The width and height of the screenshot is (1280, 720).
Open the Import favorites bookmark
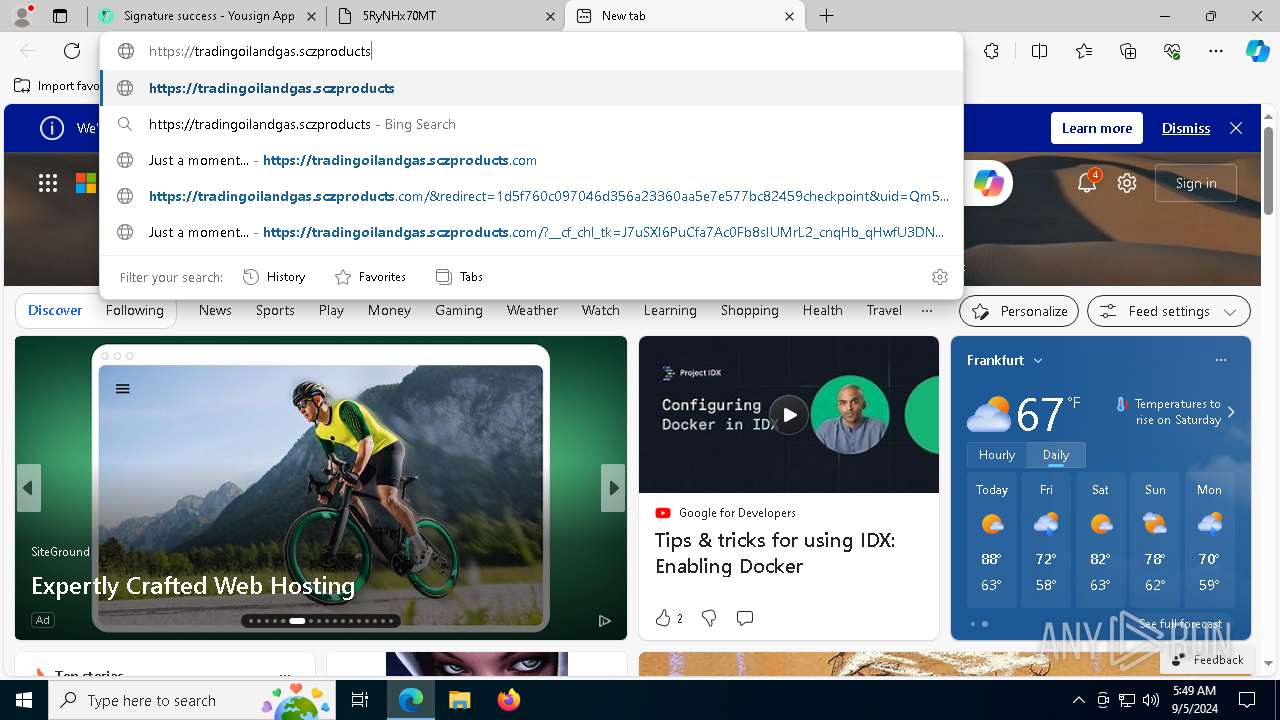coord(57,86)
